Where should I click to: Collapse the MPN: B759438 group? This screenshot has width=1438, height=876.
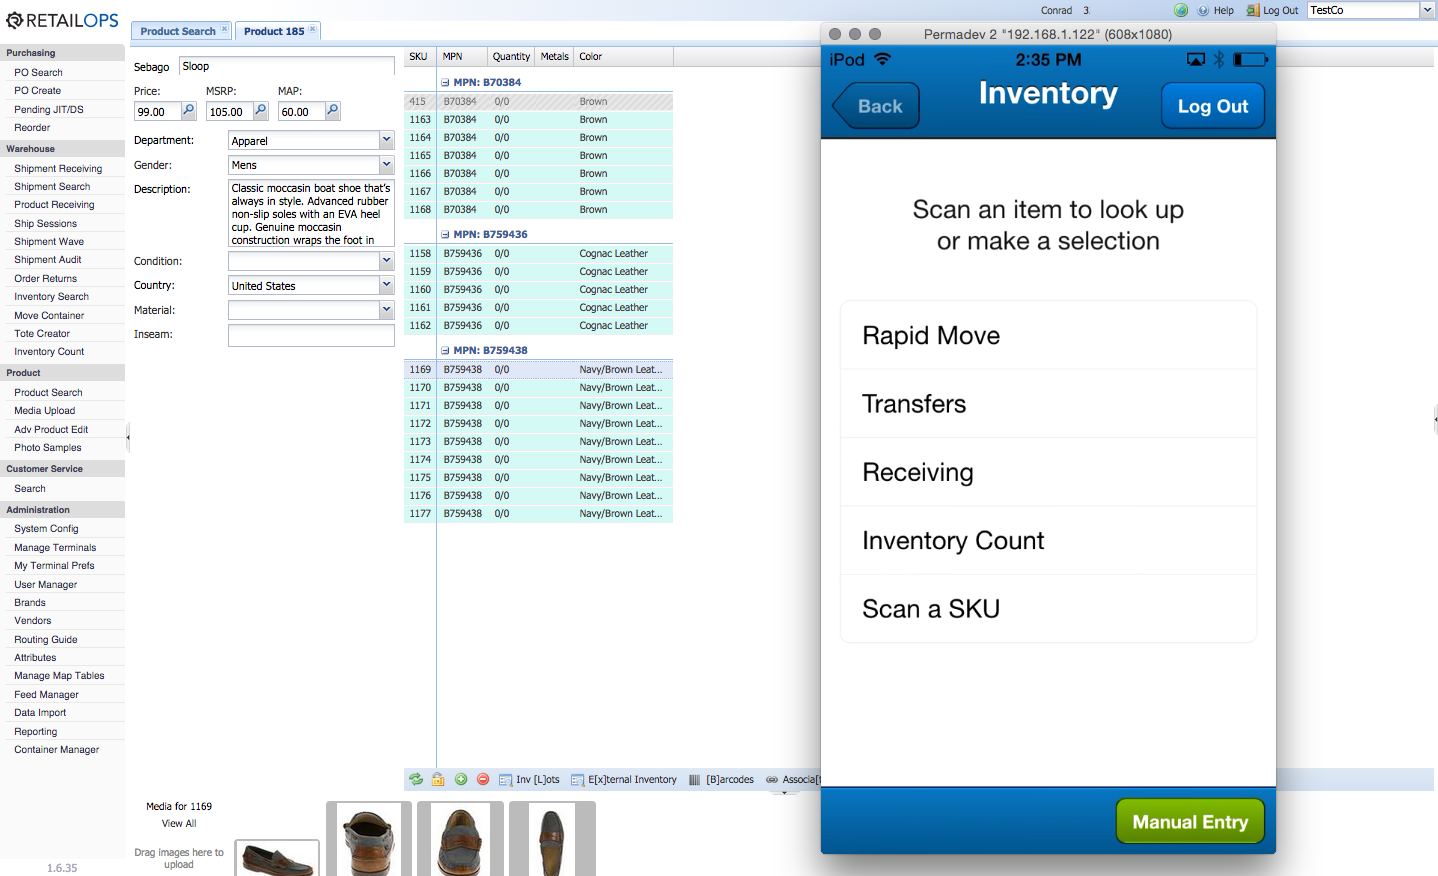coord(445,351)
